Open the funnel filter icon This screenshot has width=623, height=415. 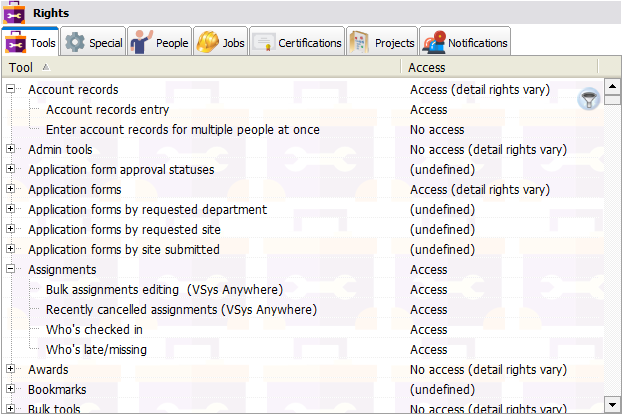(x=589, y=98)
